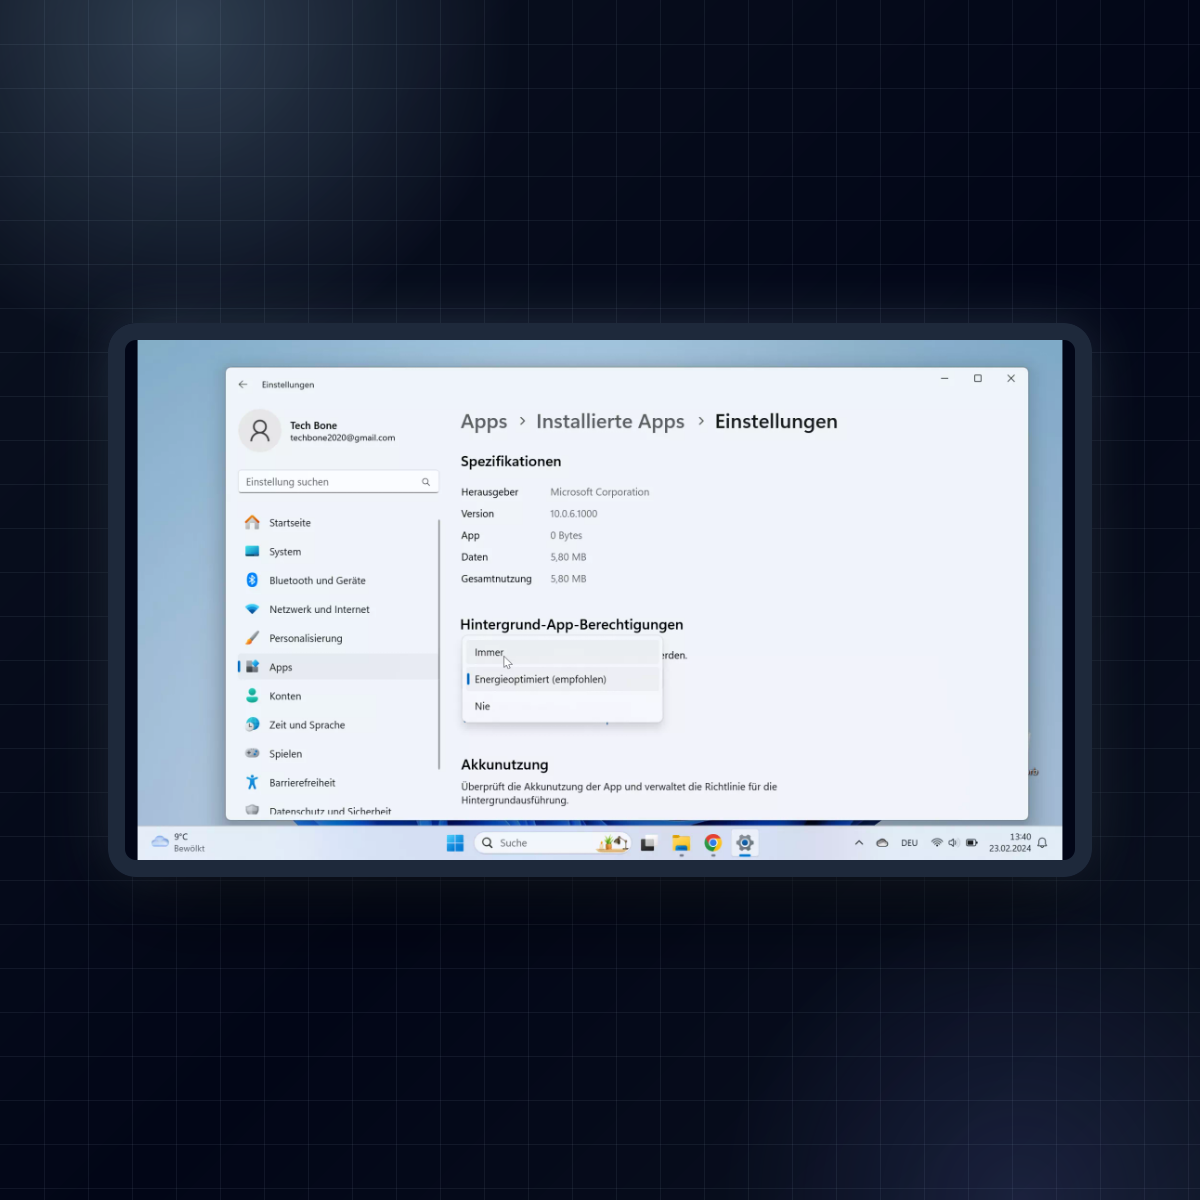Click the Netzwerk und Internet wifi icon
The height and width of the screenshot is (1200, 1200).
(252, 609)
